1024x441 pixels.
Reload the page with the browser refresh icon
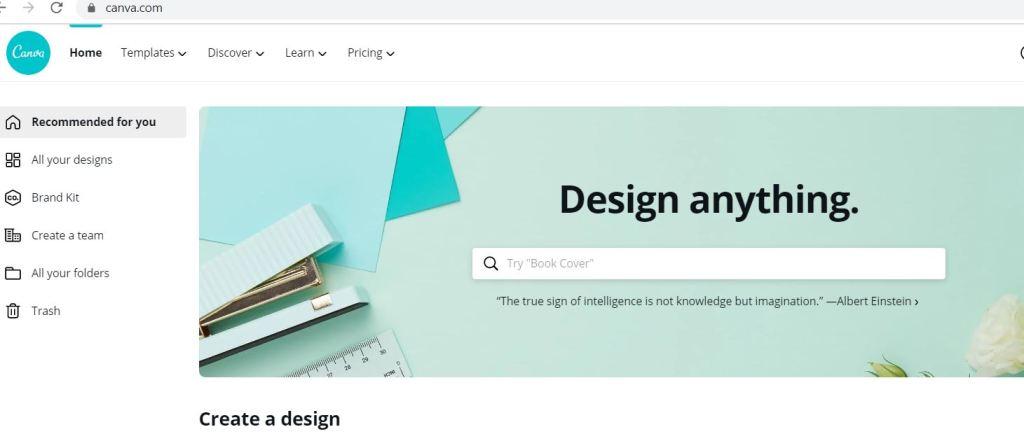(x=56, y=8)
